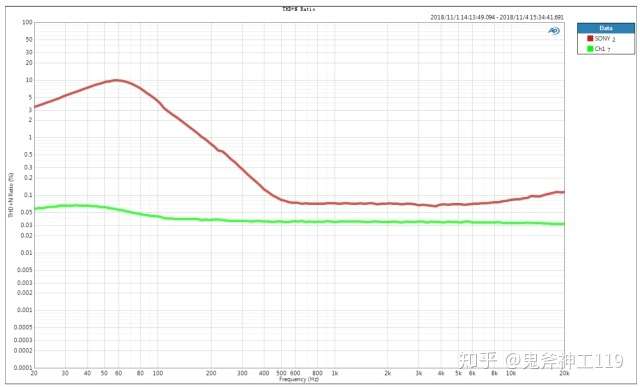Click the green Ch1 legend swatch
Viewport: 640px width, 387px height.
pyautogui.click(x=590, y=49)
